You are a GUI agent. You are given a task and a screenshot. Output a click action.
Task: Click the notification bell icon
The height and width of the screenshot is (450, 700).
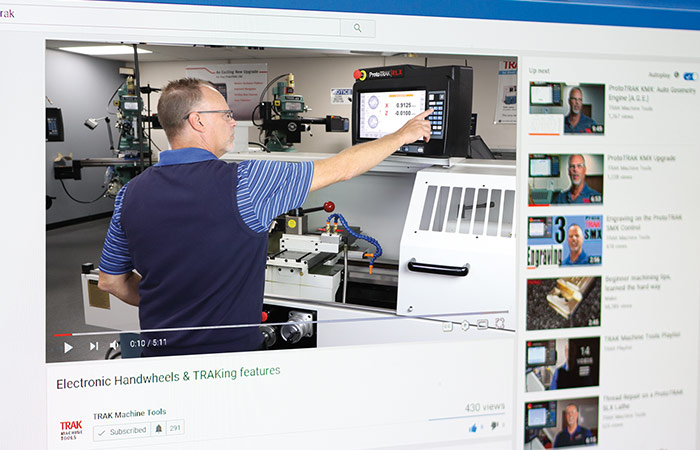click(158, 429)
